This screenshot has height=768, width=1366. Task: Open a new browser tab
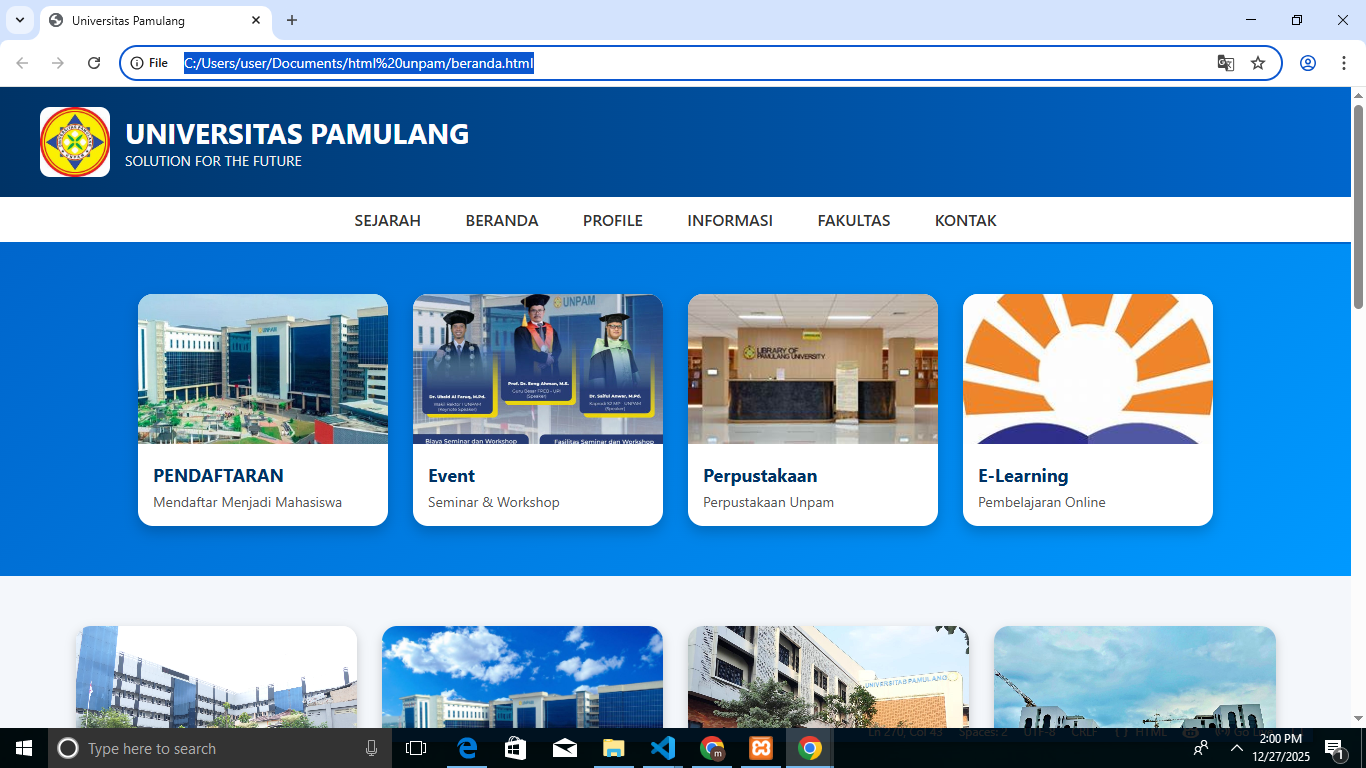292,20
